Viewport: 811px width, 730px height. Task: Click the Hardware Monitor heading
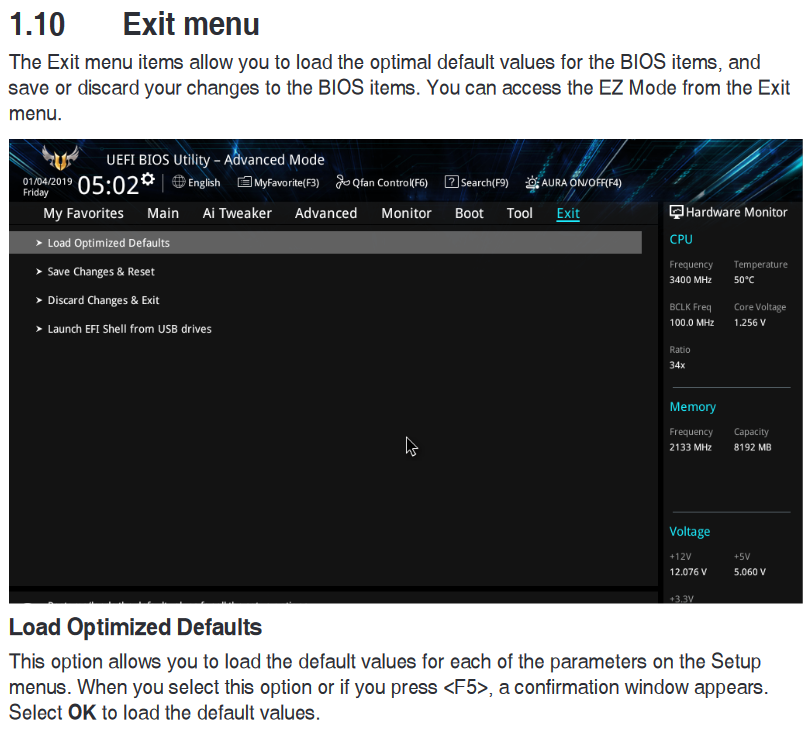737,212
